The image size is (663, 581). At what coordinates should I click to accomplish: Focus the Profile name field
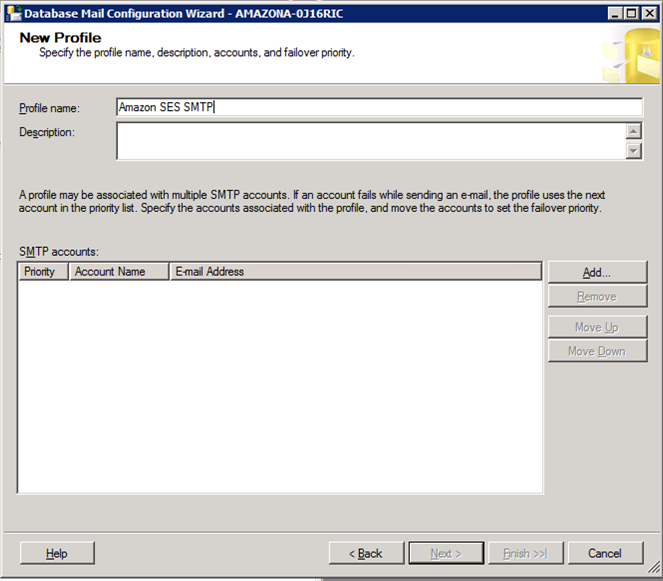379,107
